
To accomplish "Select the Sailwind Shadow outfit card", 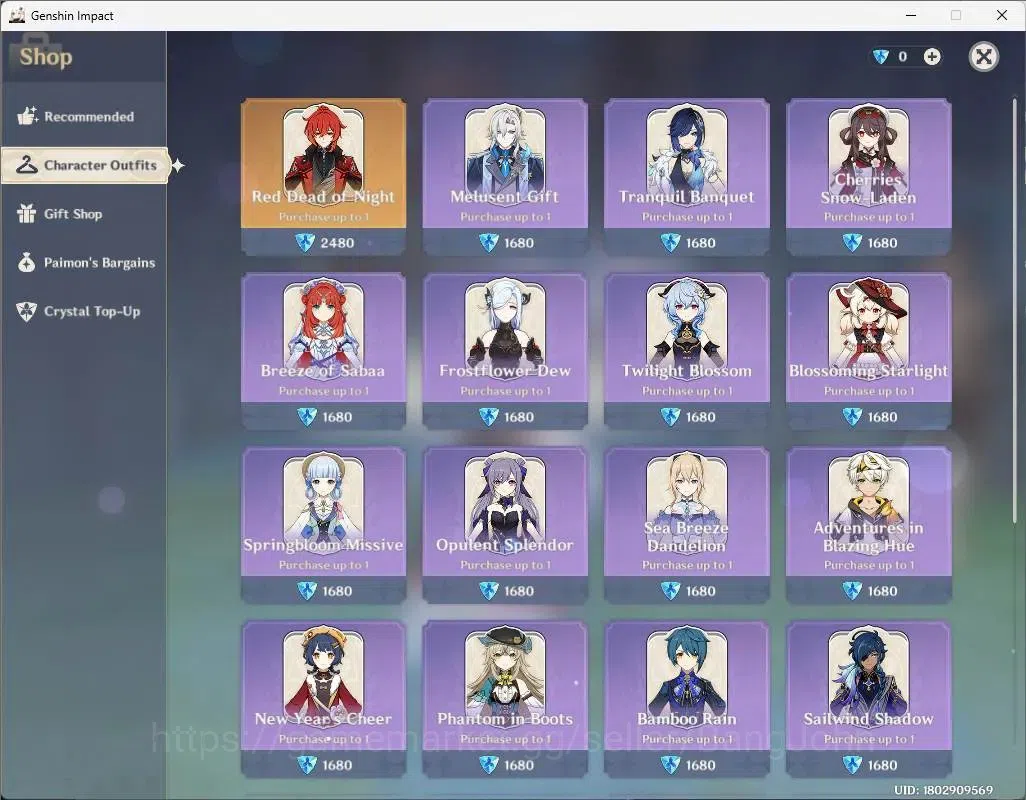I will coord(868,699).
